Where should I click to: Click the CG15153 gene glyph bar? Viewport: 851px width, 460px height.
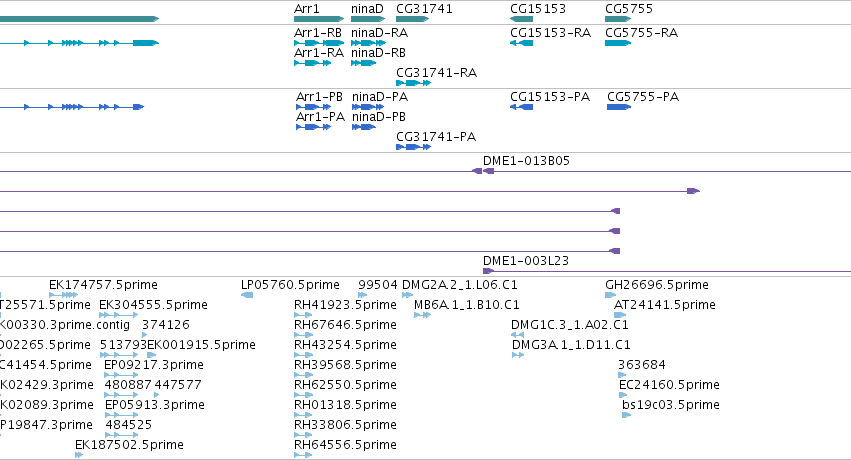tap(522, 19)
